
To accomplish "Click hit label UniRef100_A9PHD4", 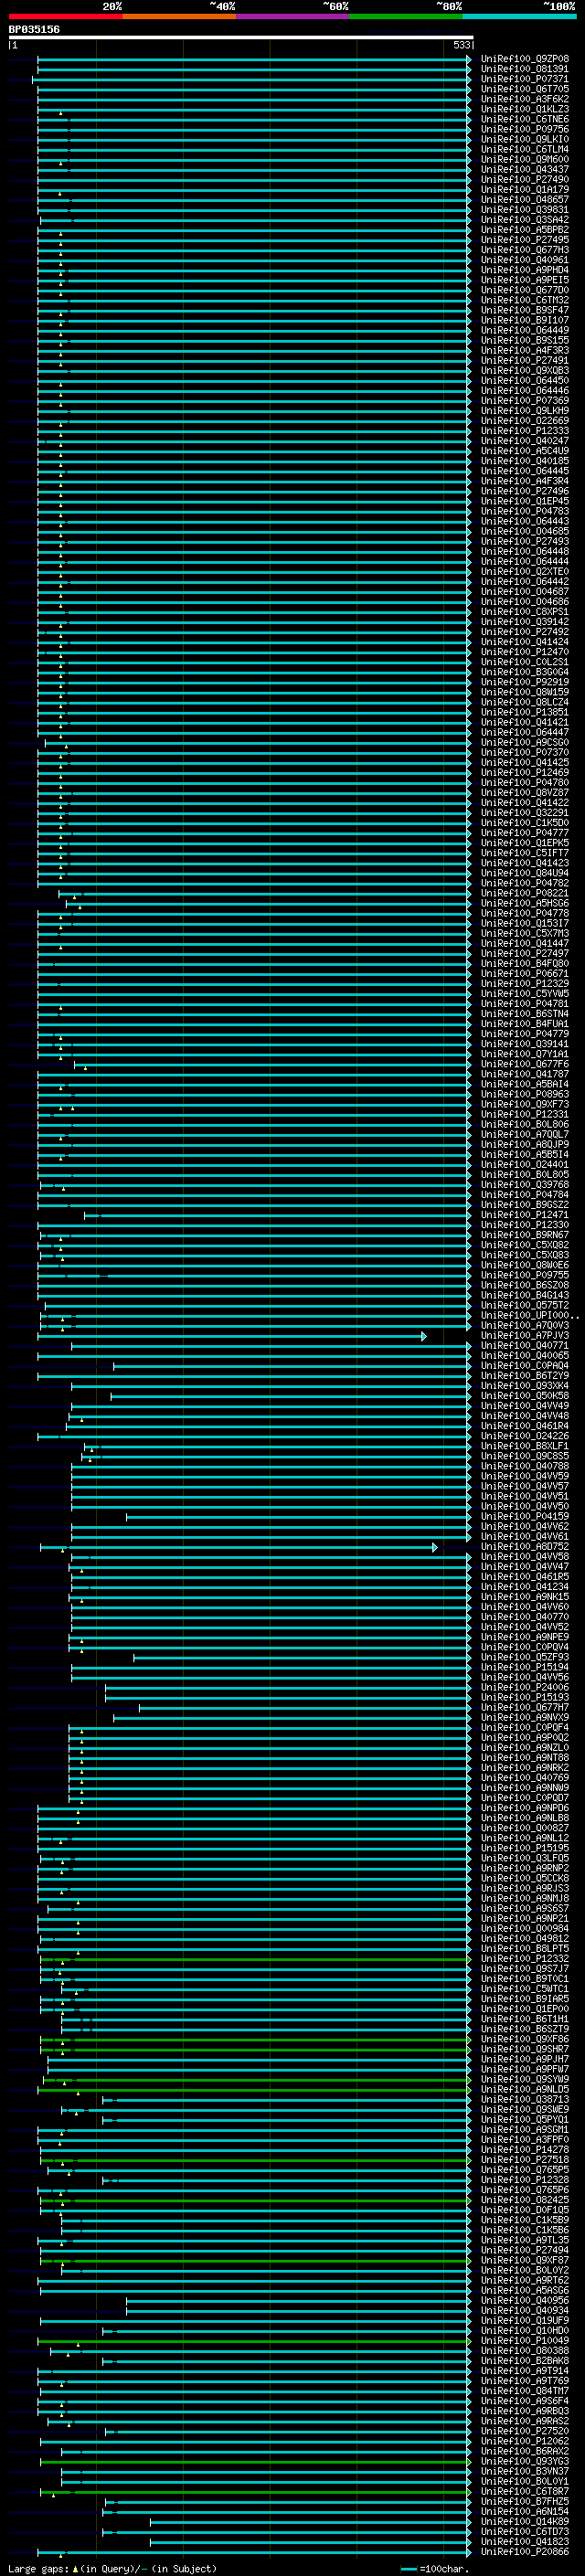I will coord(525,270).
